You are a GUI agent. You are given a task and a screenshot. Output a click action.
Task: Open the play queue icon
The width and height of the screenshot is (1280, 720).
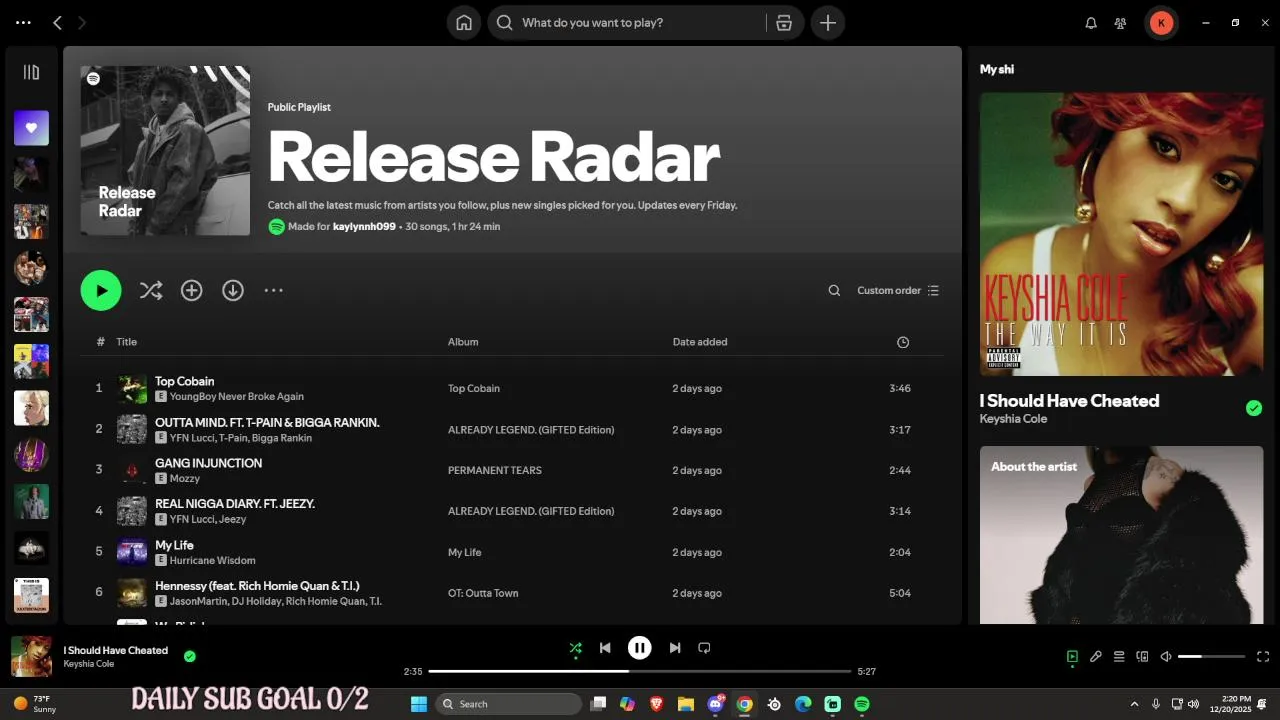click(1119, 657)
